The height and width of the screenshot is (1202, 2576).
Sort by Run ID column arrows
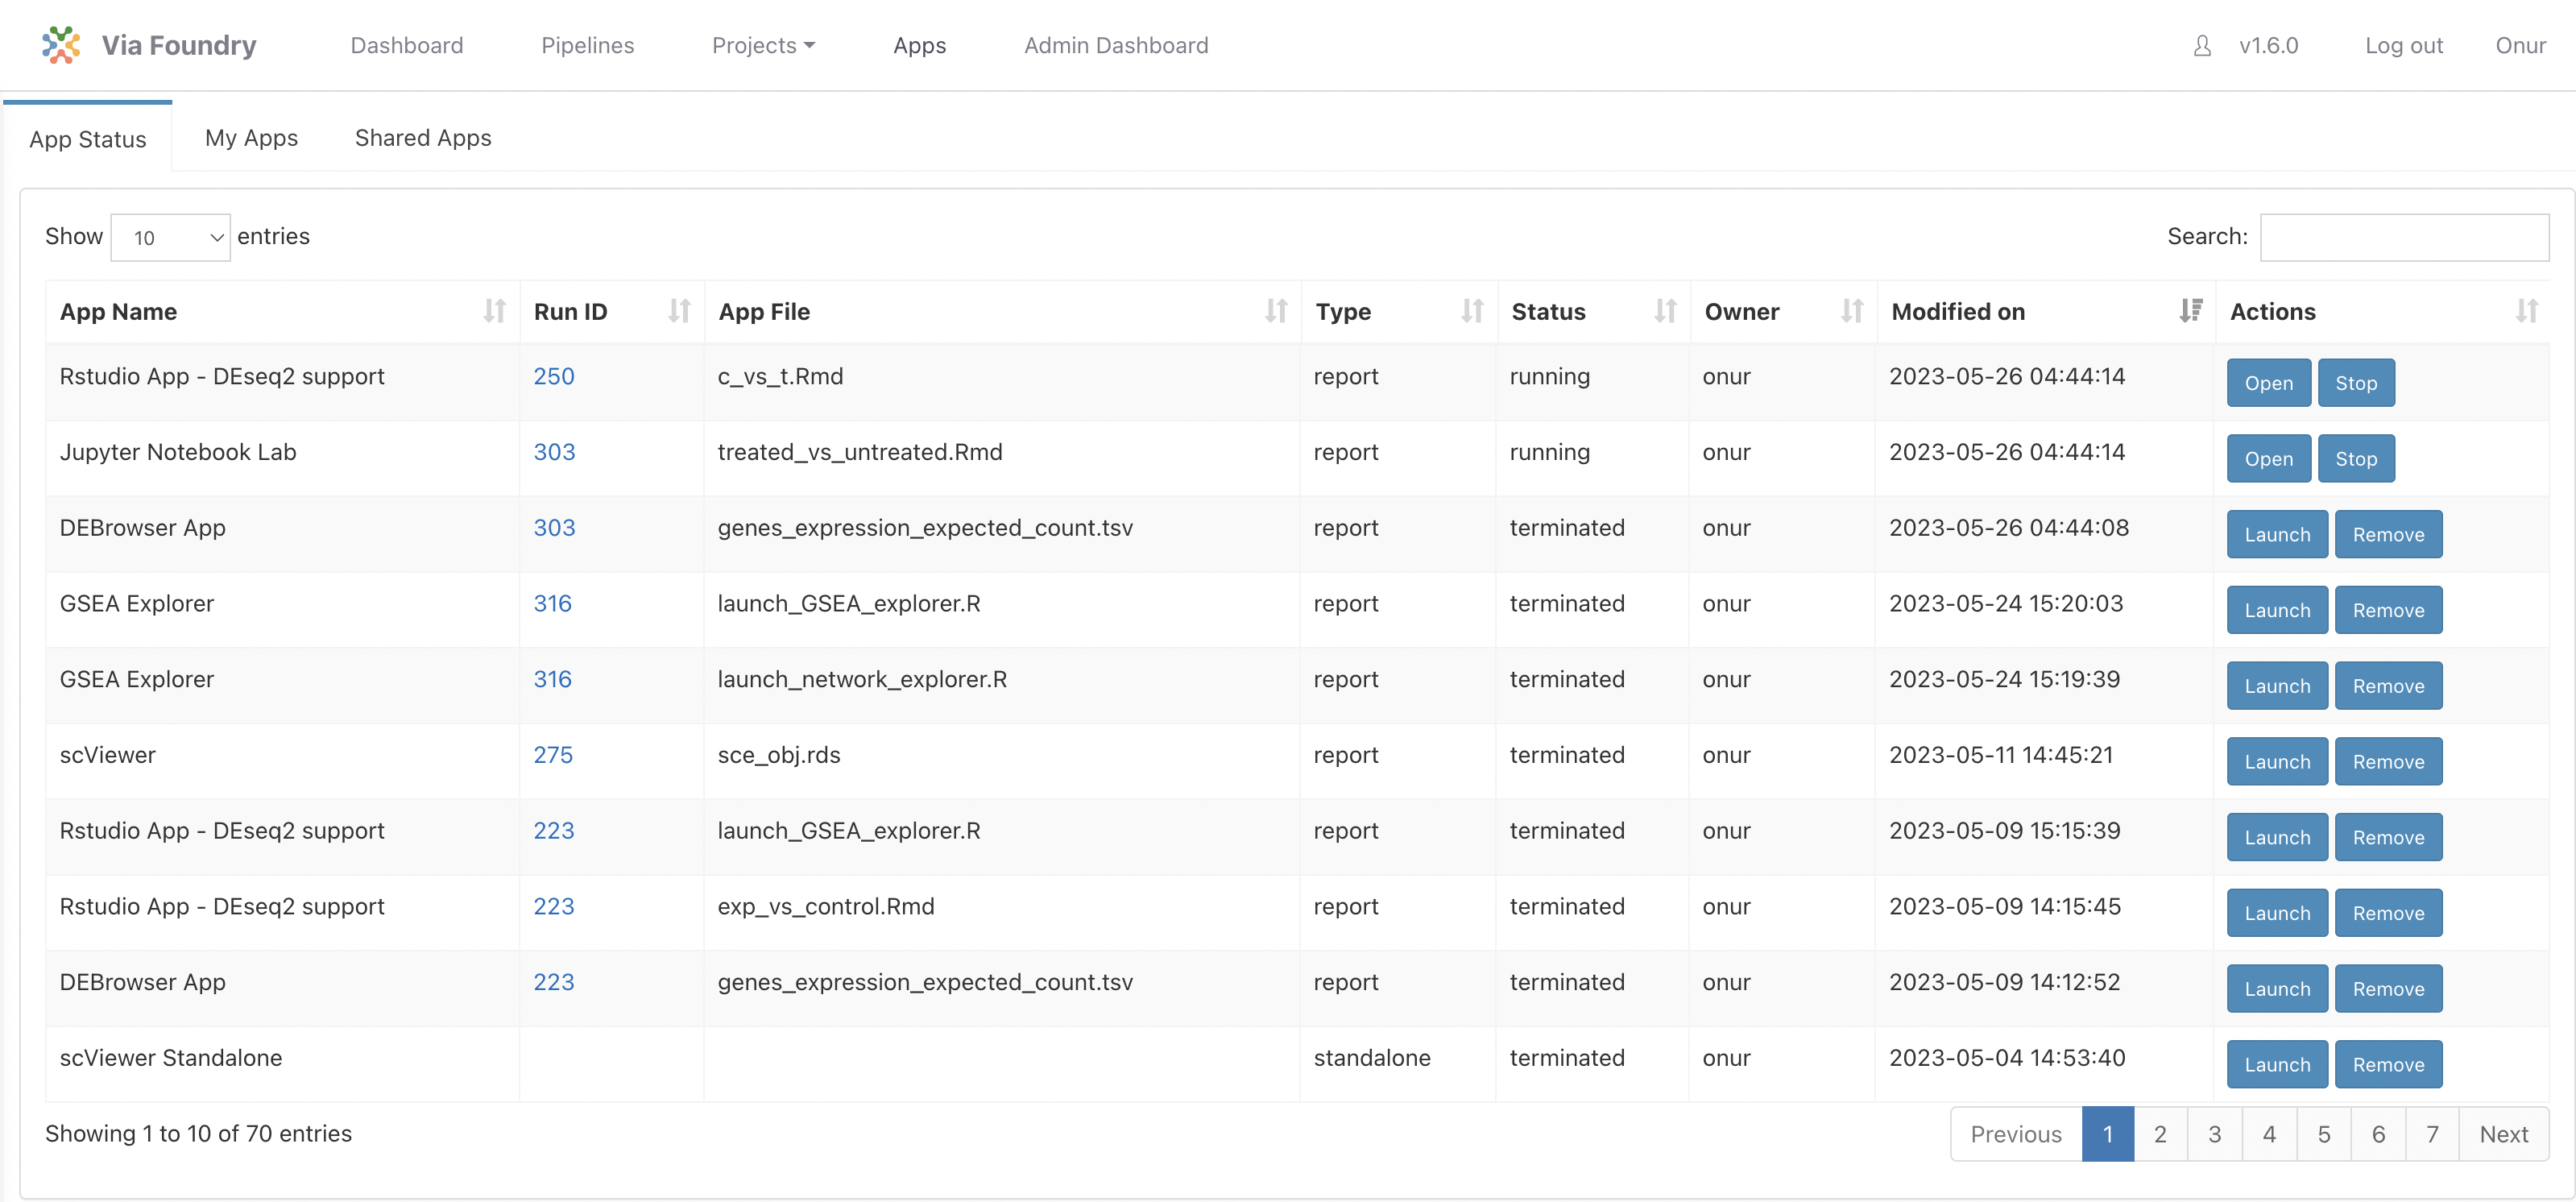(679, 311)
